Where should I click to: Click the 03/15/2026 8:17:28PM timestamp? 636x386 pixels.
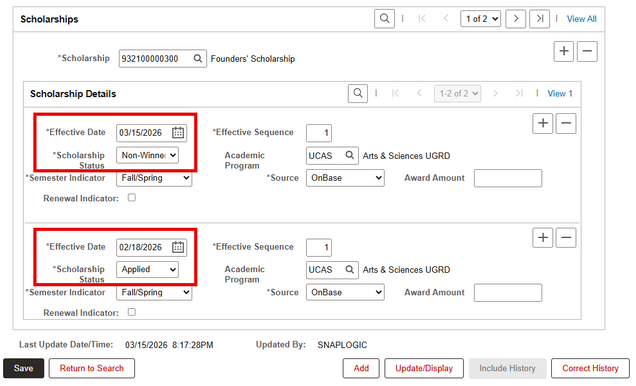[169, 345]
